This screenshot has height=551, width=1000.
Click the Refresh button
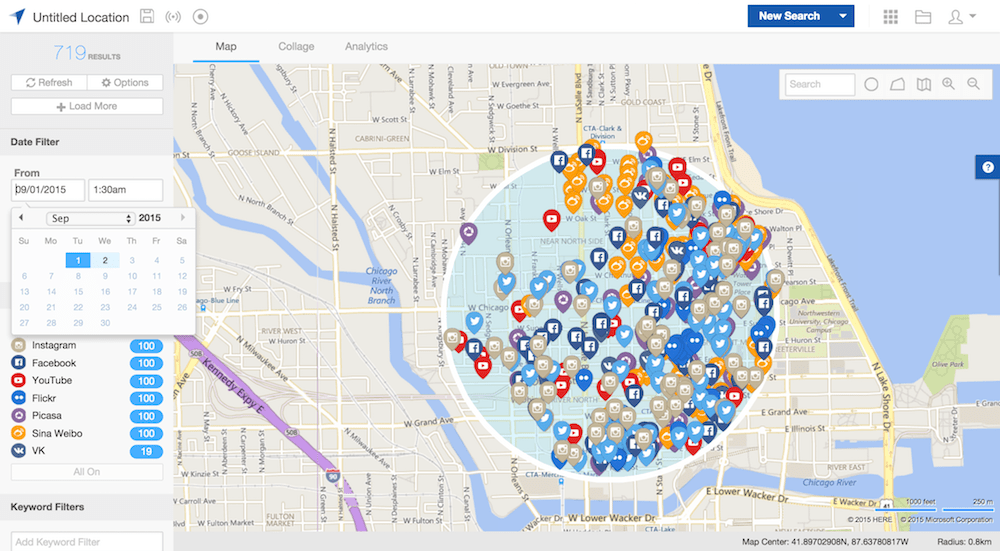(49, 82)
